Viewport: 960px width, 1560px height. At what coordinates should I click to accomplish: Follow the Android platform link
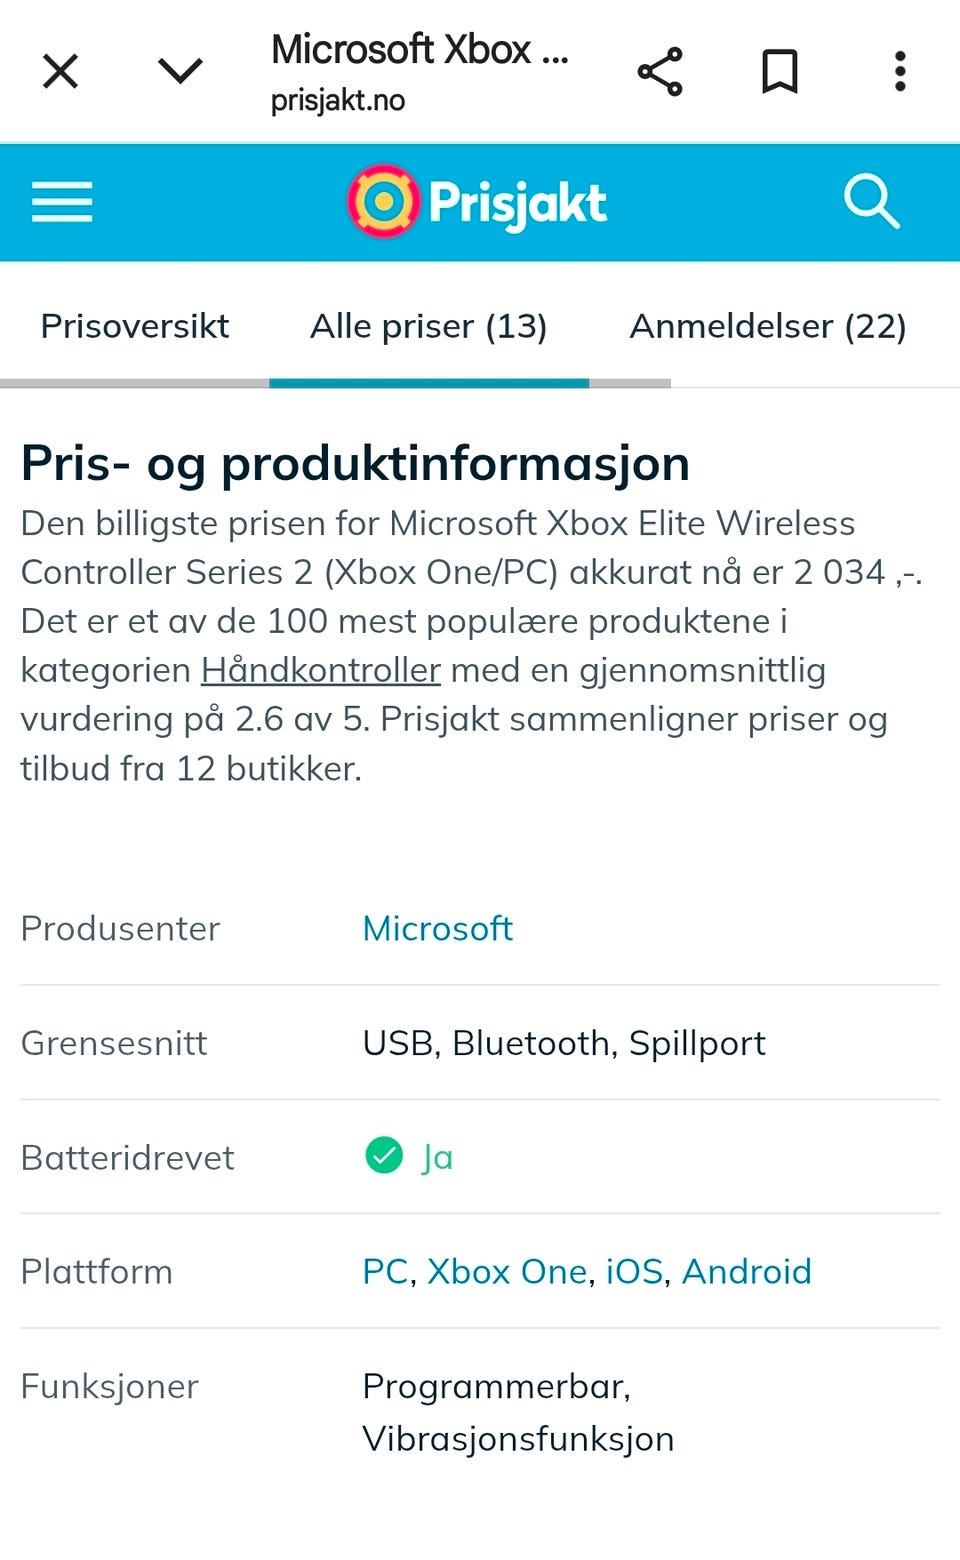coord(746,1272)
